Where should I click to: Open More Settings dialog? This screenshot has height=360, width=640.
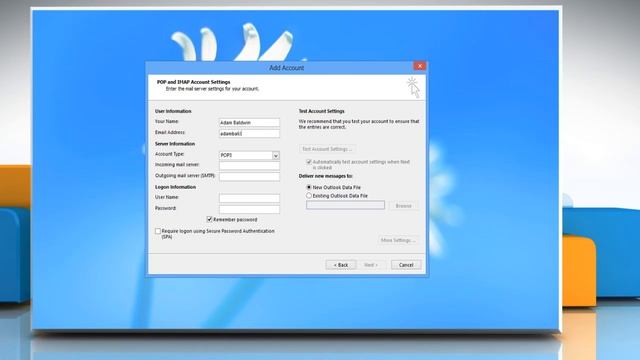pyautogui.click(x=398, y=240)
